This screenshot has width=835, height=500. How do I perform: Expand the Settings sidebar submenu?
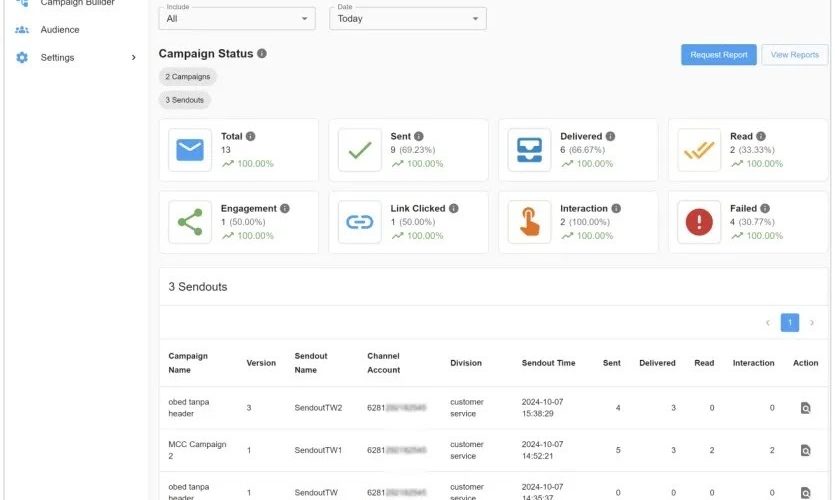pos(133,58)
